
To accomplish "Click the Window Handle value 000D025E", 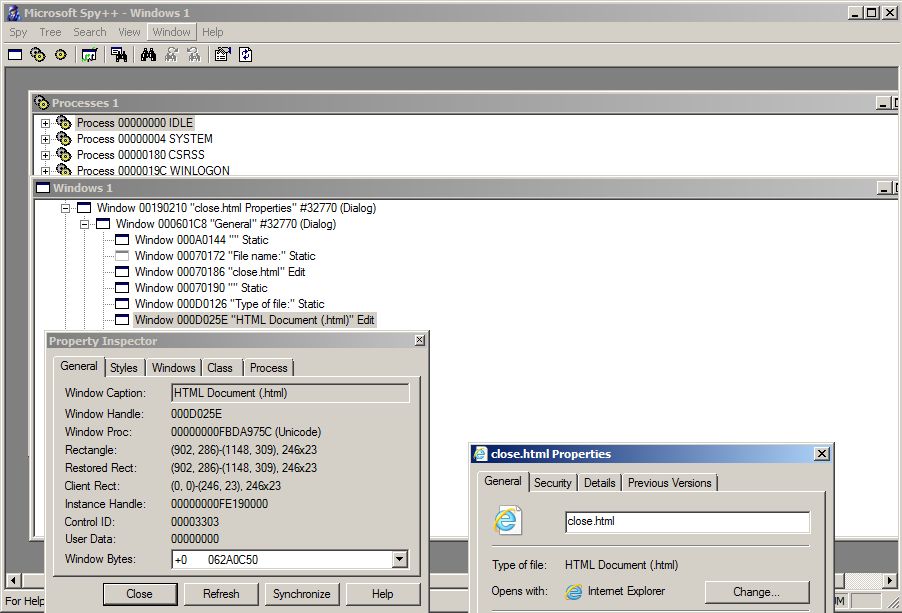I will point(196,414).
